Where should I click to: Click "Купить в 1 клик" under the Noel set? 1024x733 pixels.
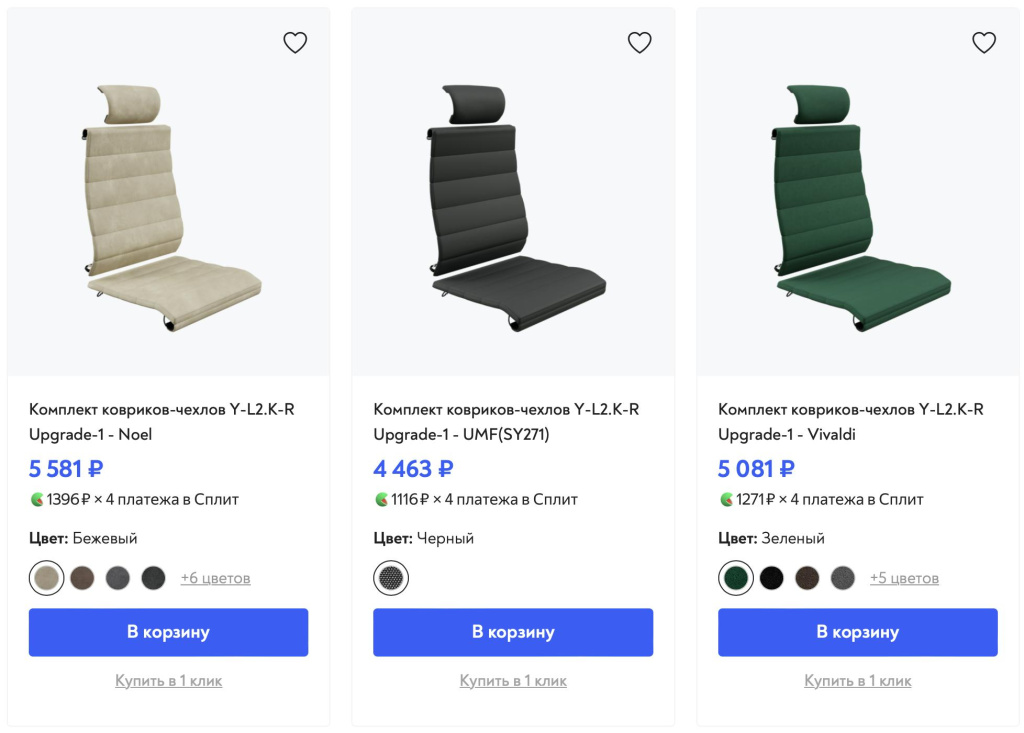[x=168, y=681]
